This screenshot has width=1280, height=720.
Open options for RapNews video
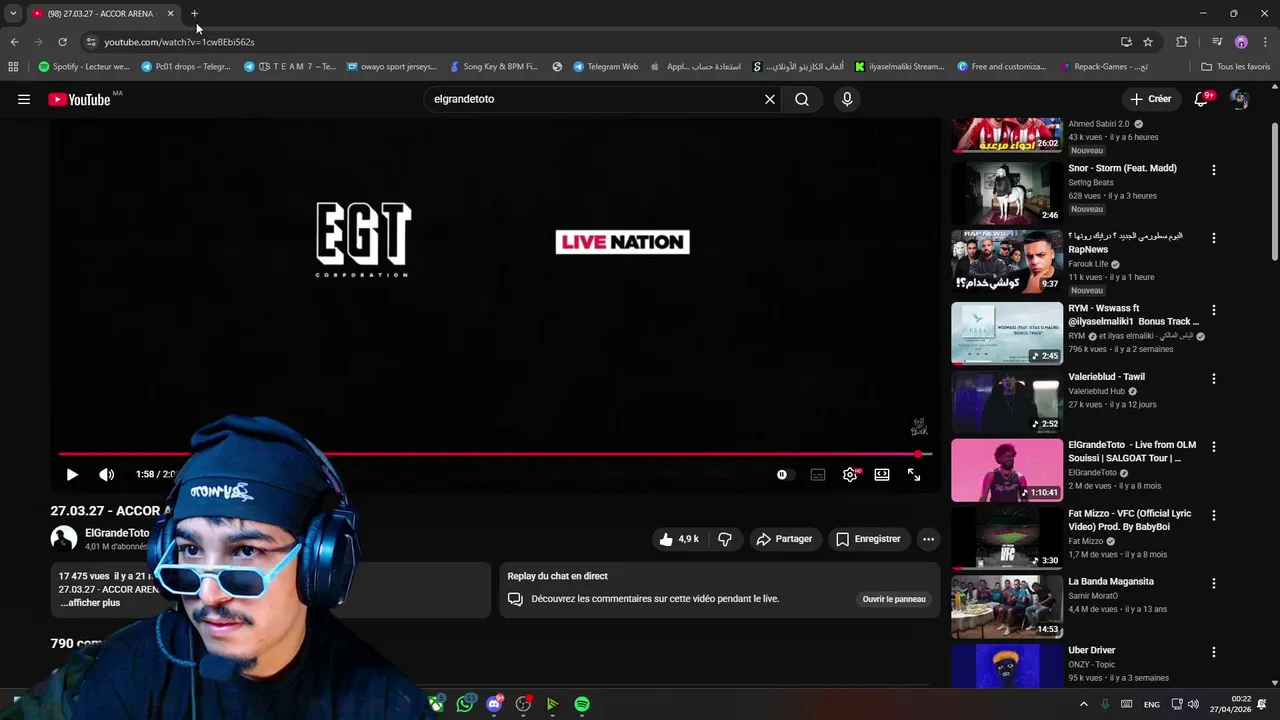click(x=1214, y=239)
